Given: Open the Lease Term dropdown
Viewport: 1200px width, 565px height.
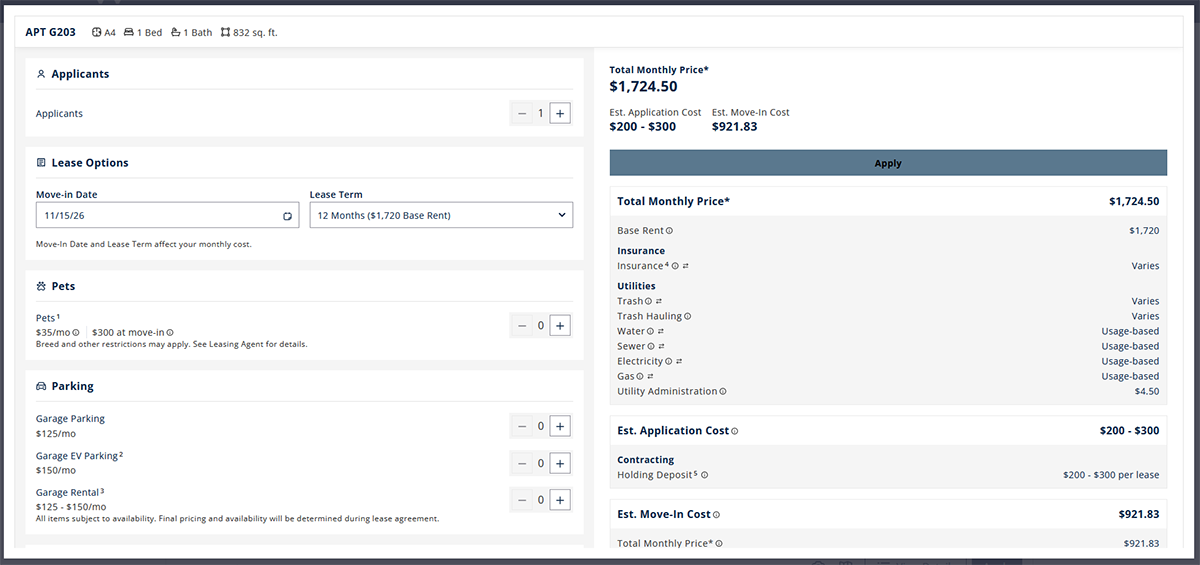Looking at the screenshot, I should tap(441, 215).
